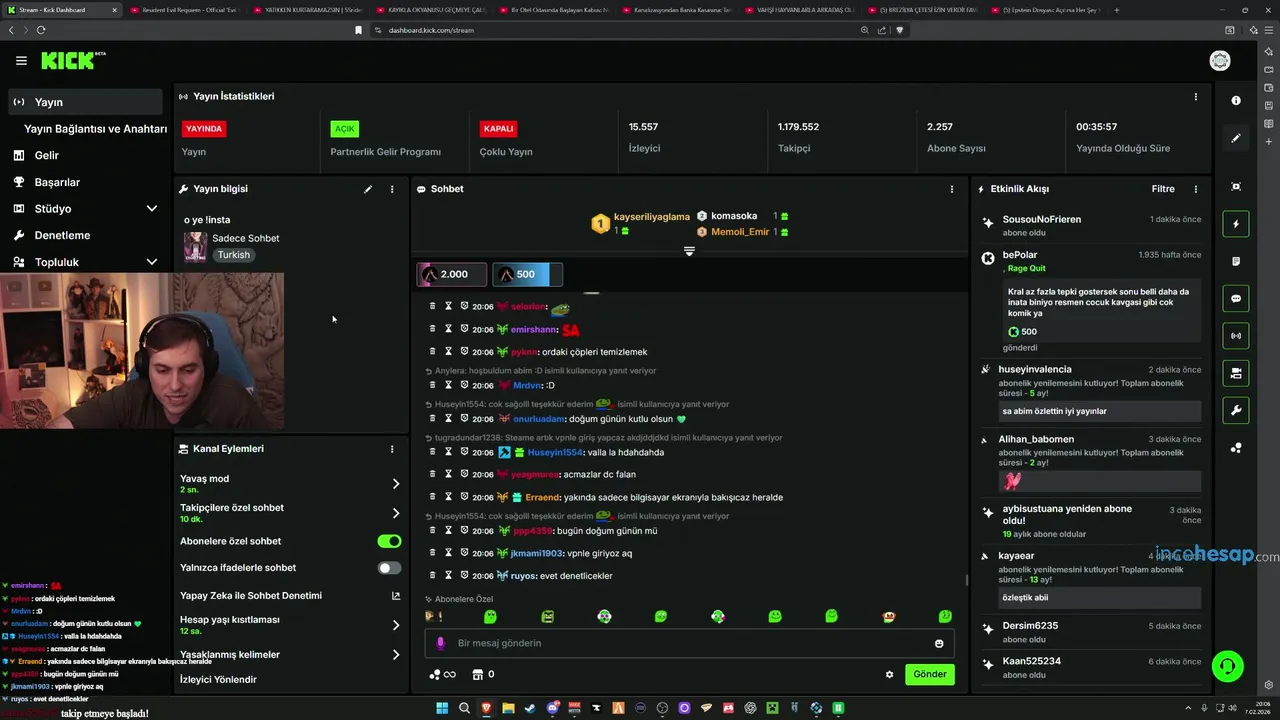
Task: Open the Filtre dropdown in Etkinlik Akışı
Action: pyautogui.click(x=1163, y=189)
